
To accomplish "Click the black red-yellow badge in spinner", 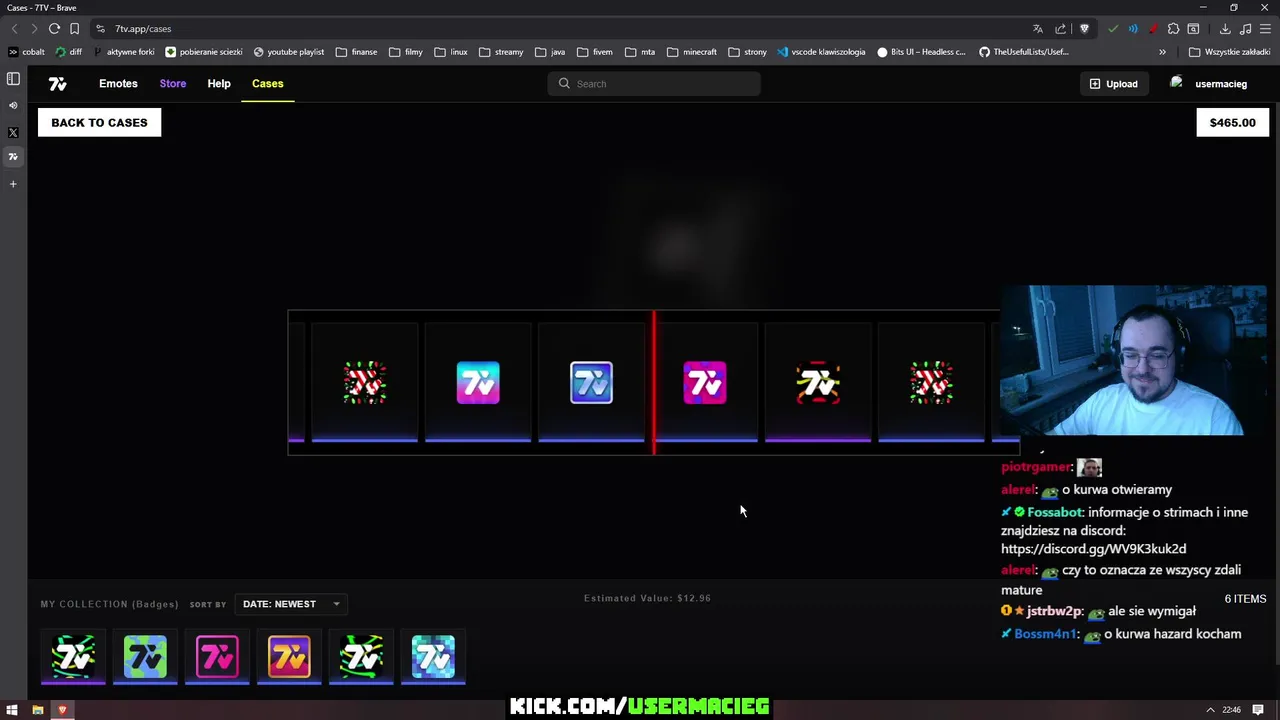I will pos(818,383).
